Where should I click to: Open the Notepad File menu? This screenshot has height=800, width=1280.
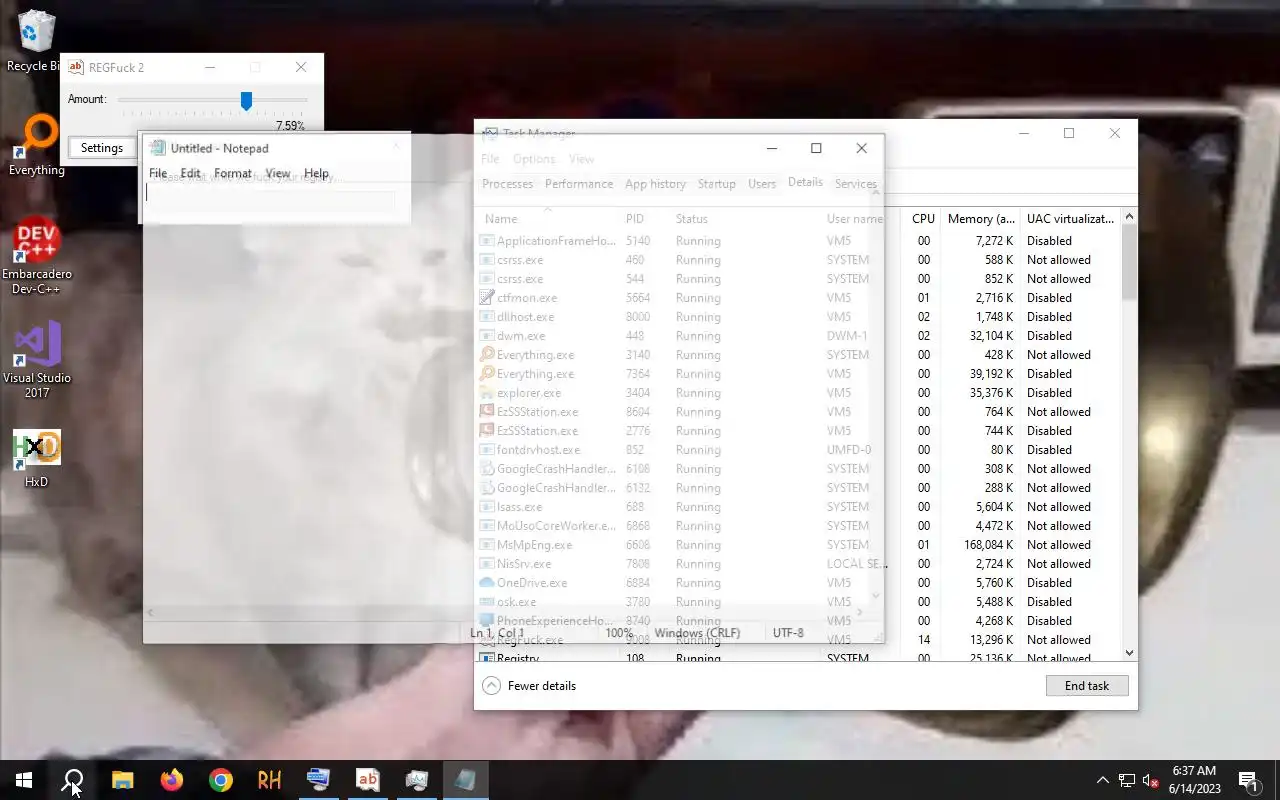tap(158, 173)
